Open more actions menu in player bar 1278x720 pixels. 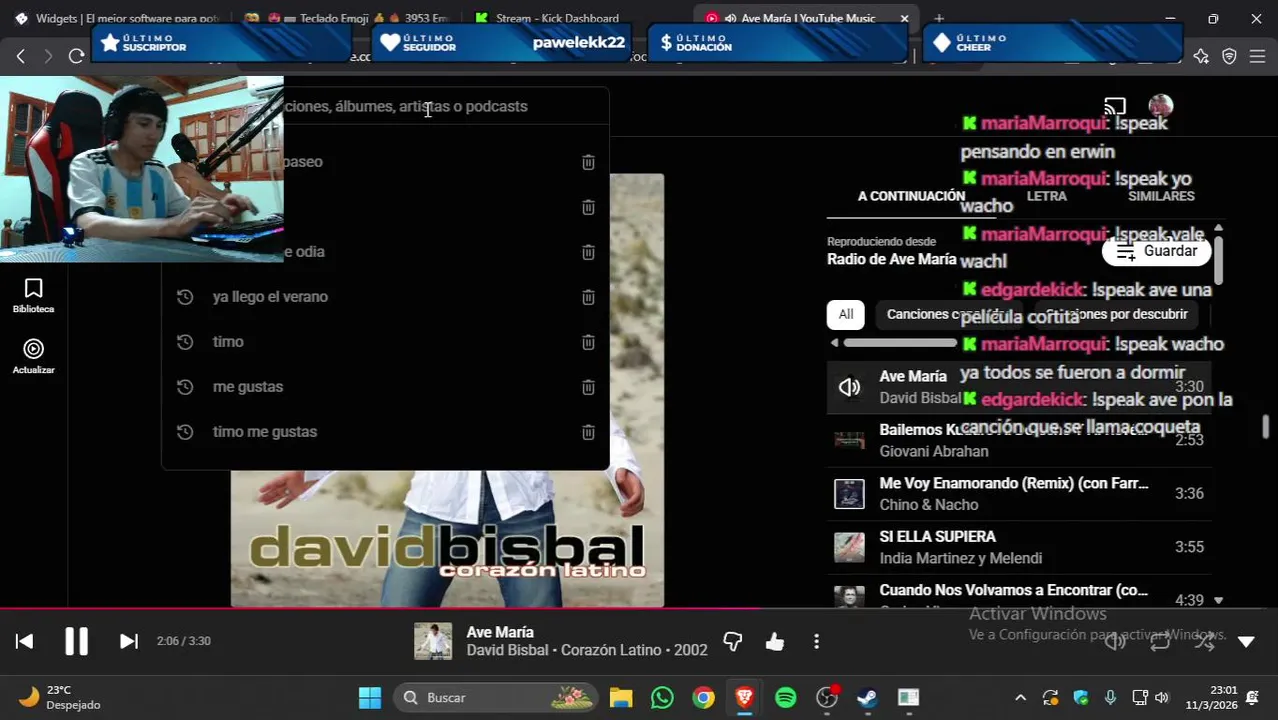(816, 642)
